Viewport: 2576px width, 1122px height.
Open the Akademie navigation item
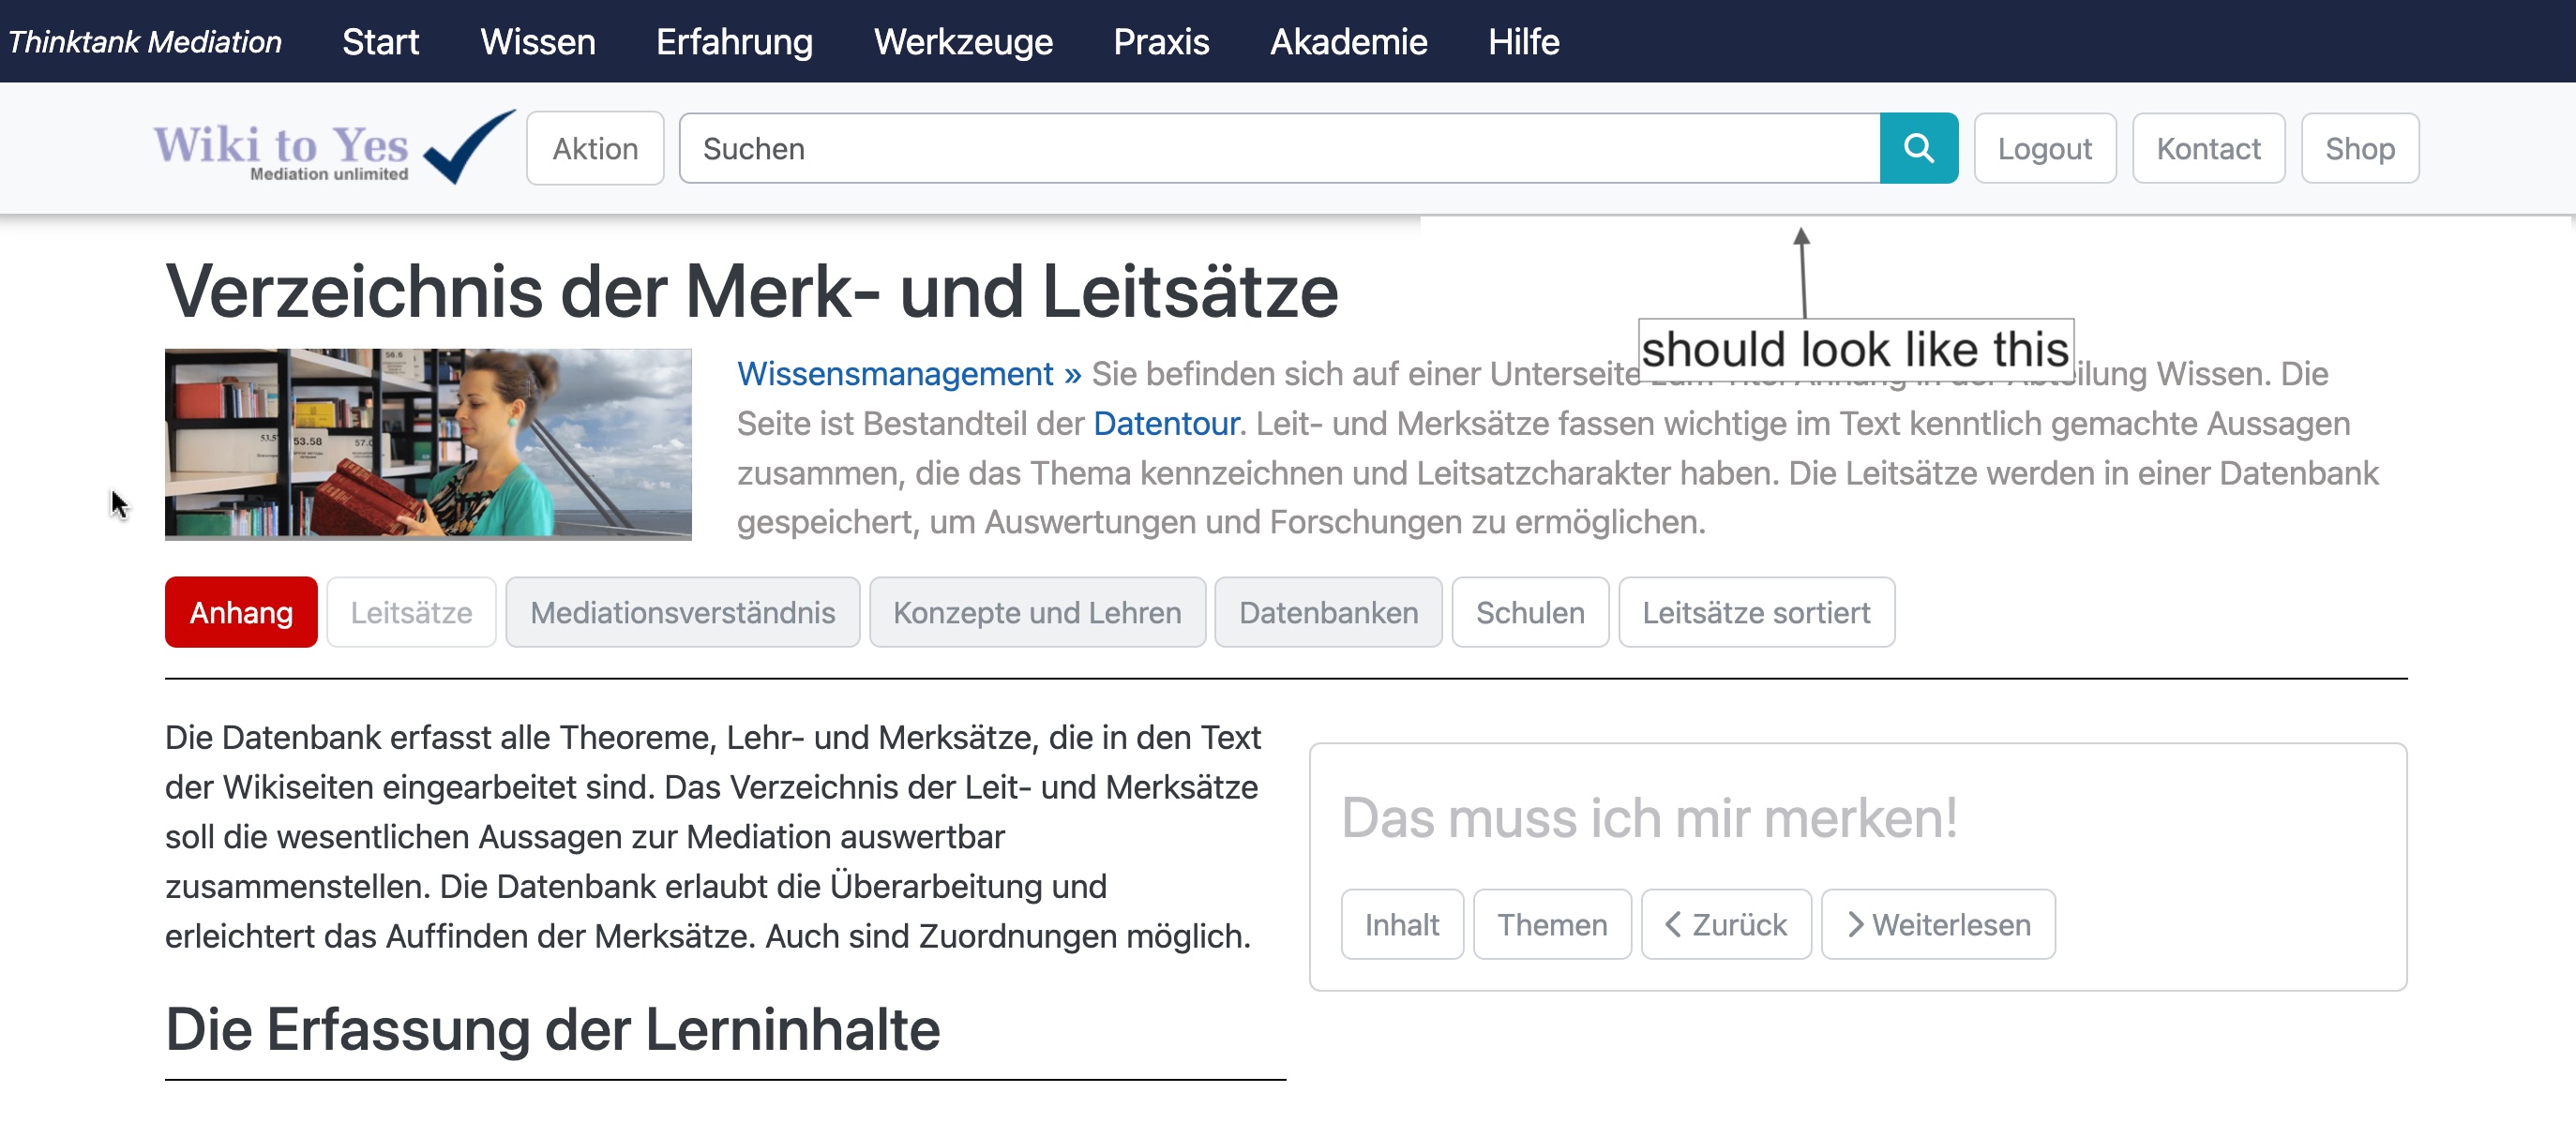[1347, 41]
